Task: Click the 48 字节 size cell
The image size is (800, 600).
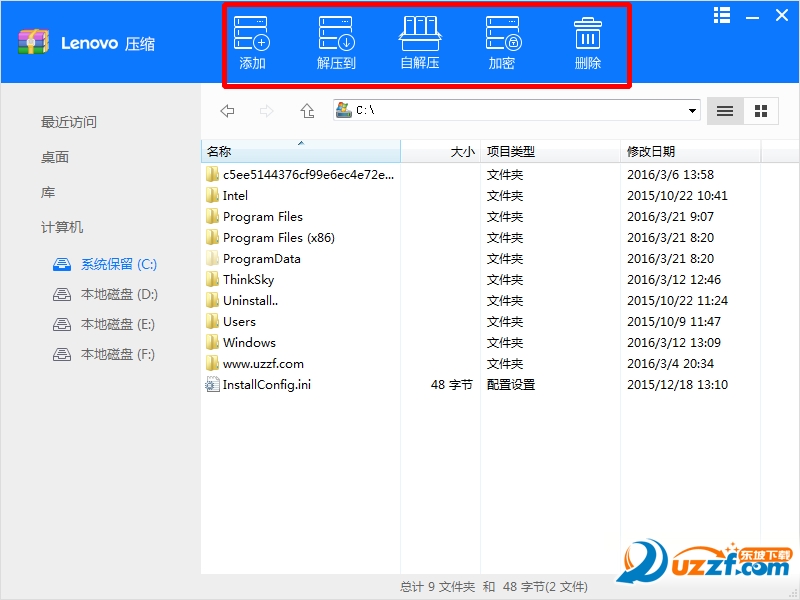Action: (452, 385)
